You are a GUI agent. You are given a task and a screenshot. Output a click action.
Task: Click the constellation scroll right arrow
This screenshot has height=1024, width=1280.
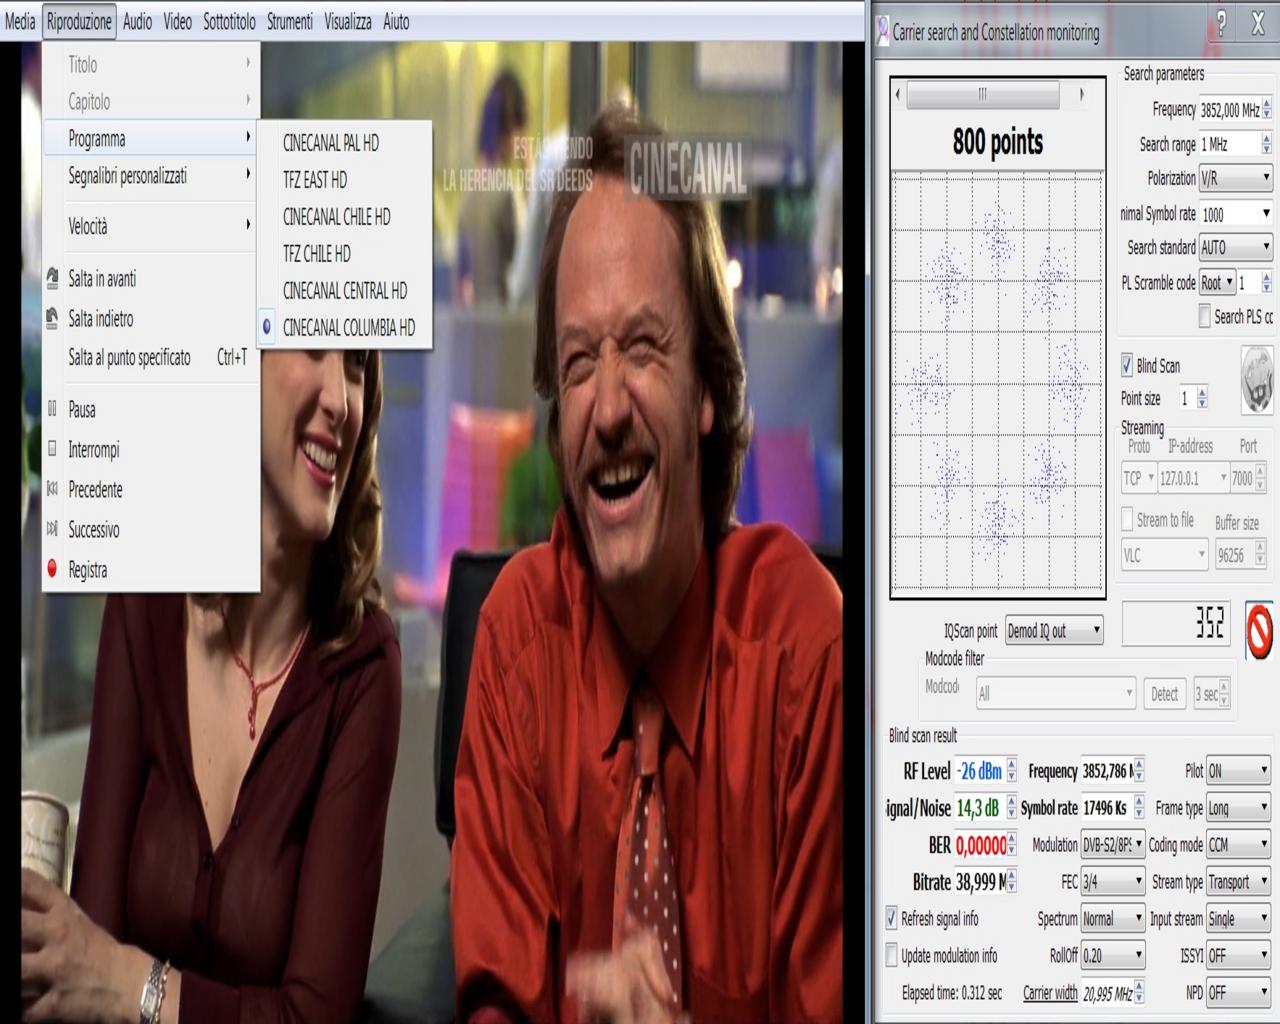[x=1081, y=95]
